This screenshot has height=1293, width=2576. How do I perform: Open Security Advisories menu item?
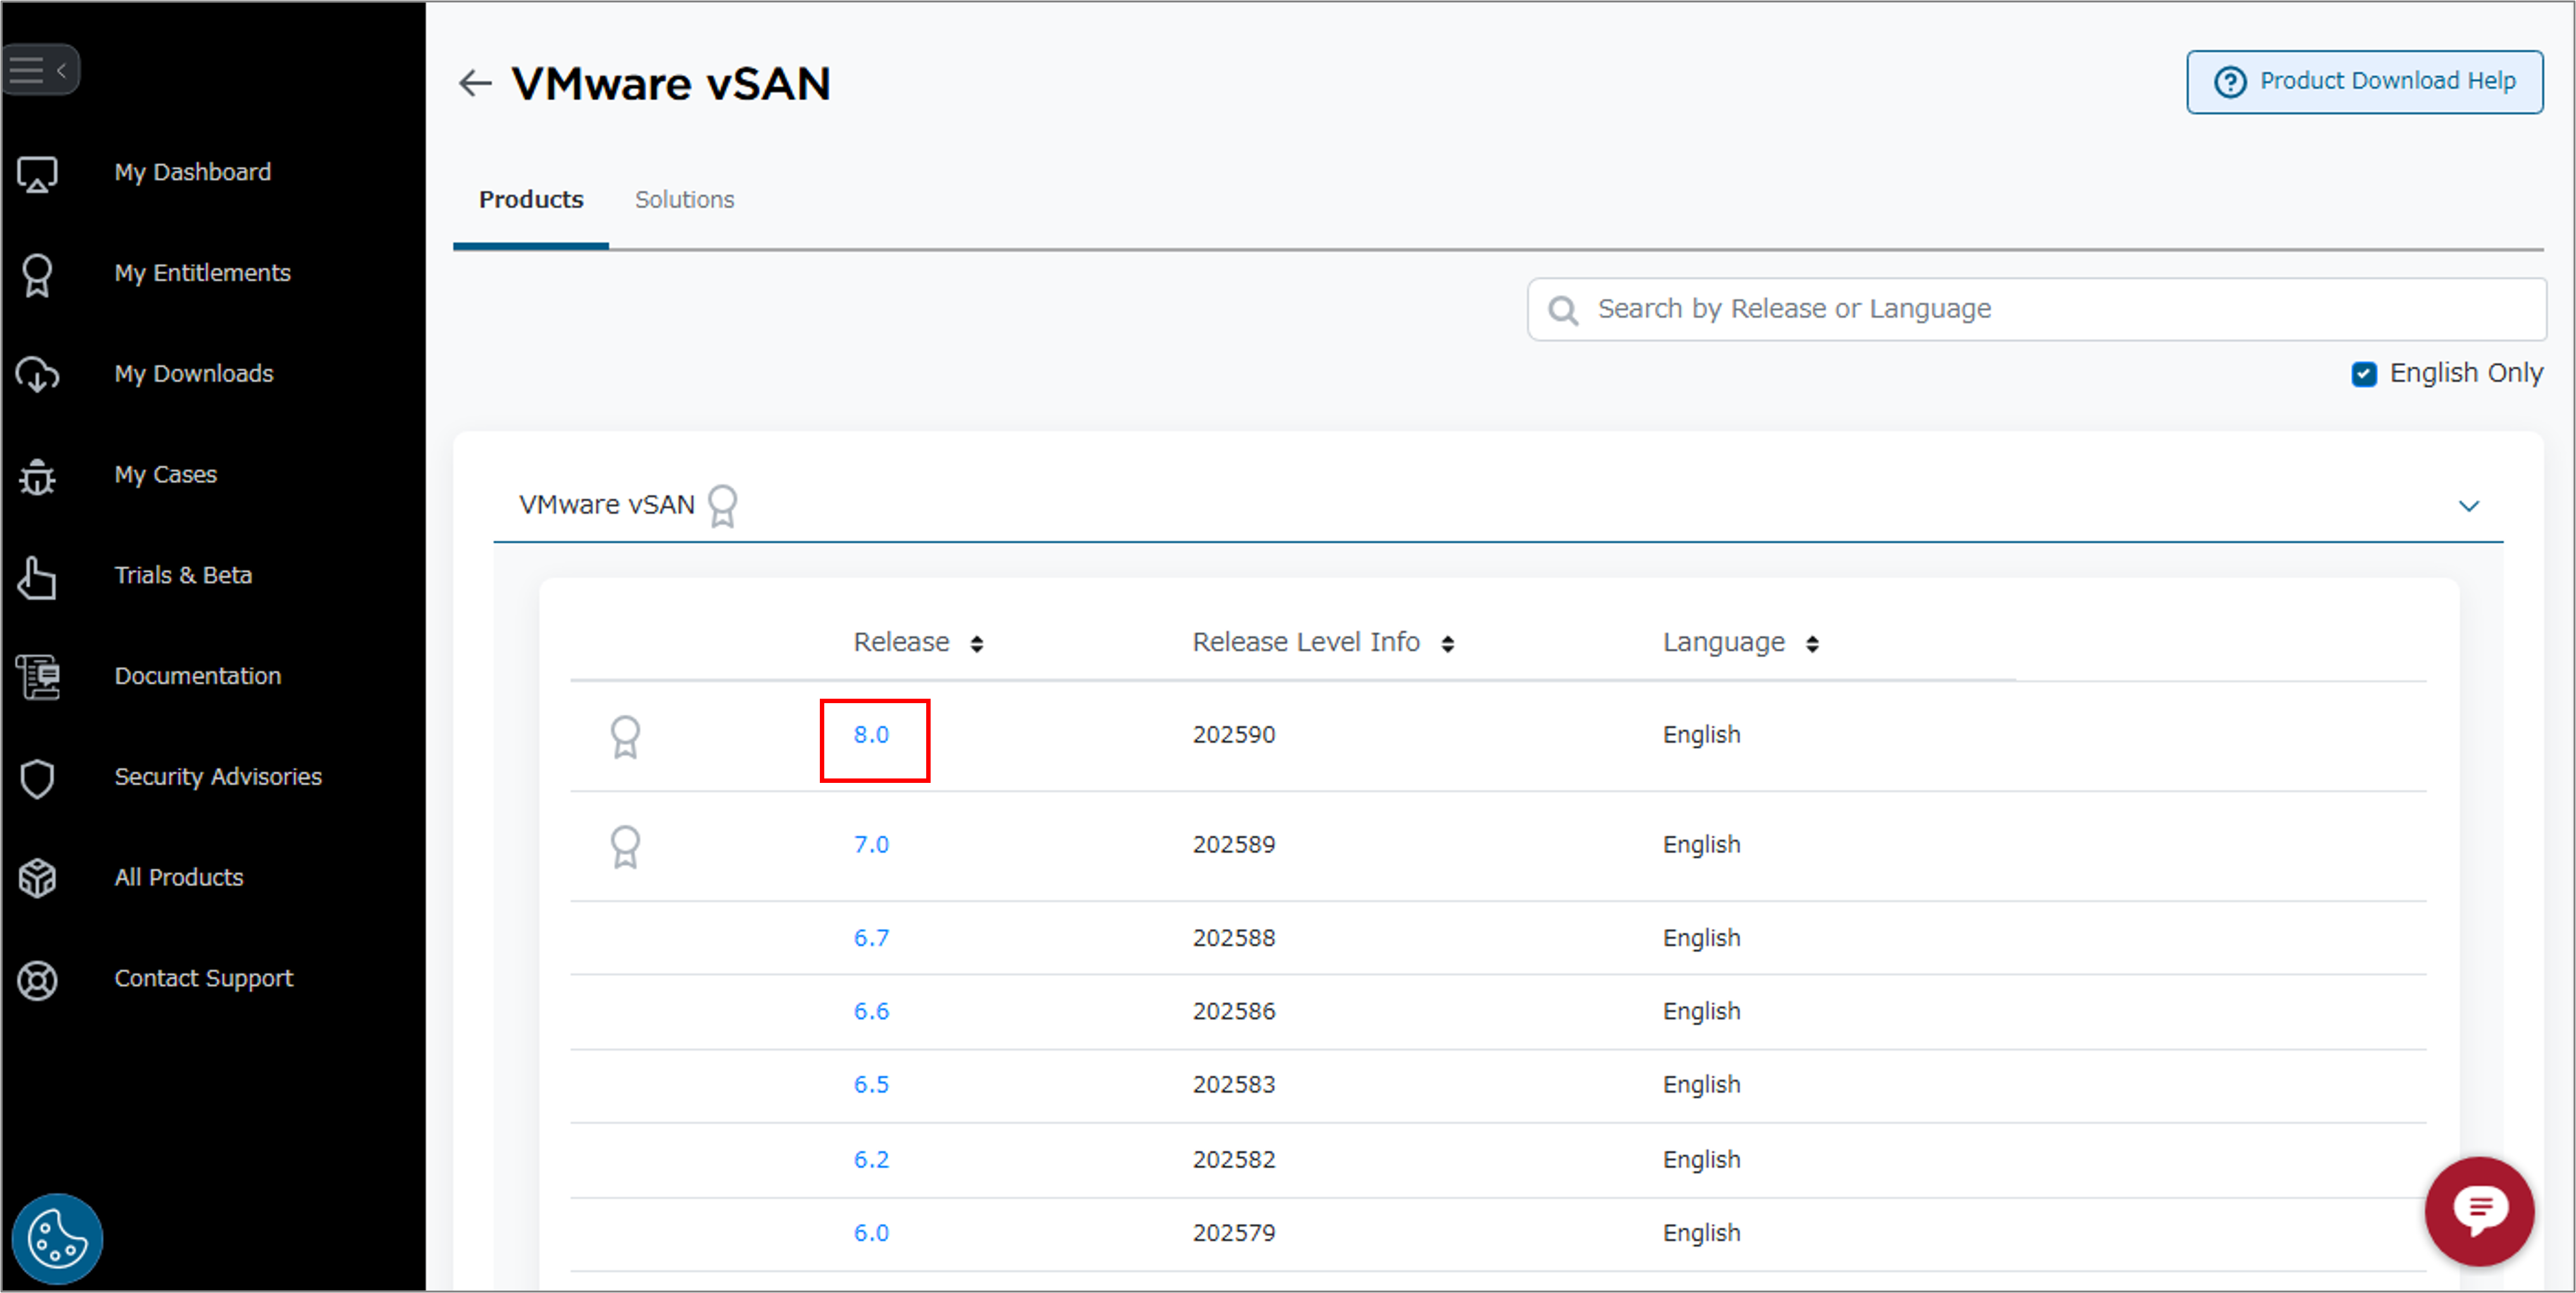218,777
